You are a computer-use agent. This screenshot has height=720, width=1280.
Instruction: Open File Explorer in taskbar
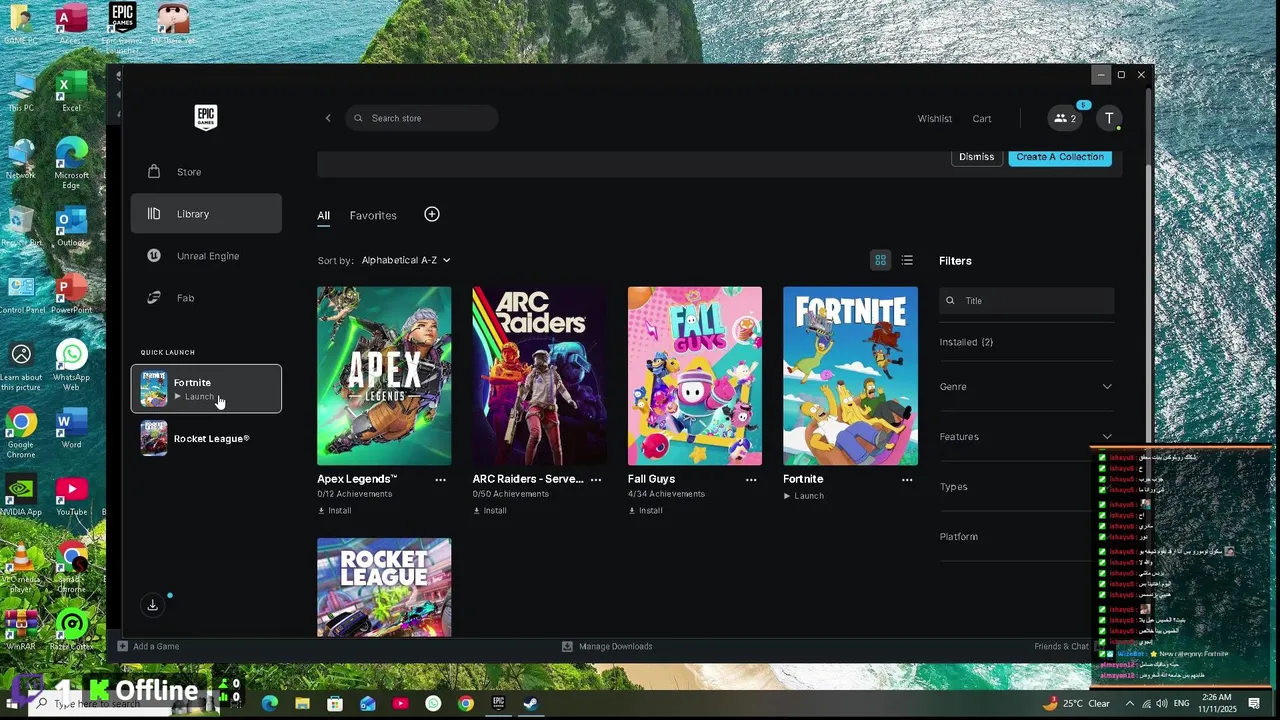click(x=302, y=703)
